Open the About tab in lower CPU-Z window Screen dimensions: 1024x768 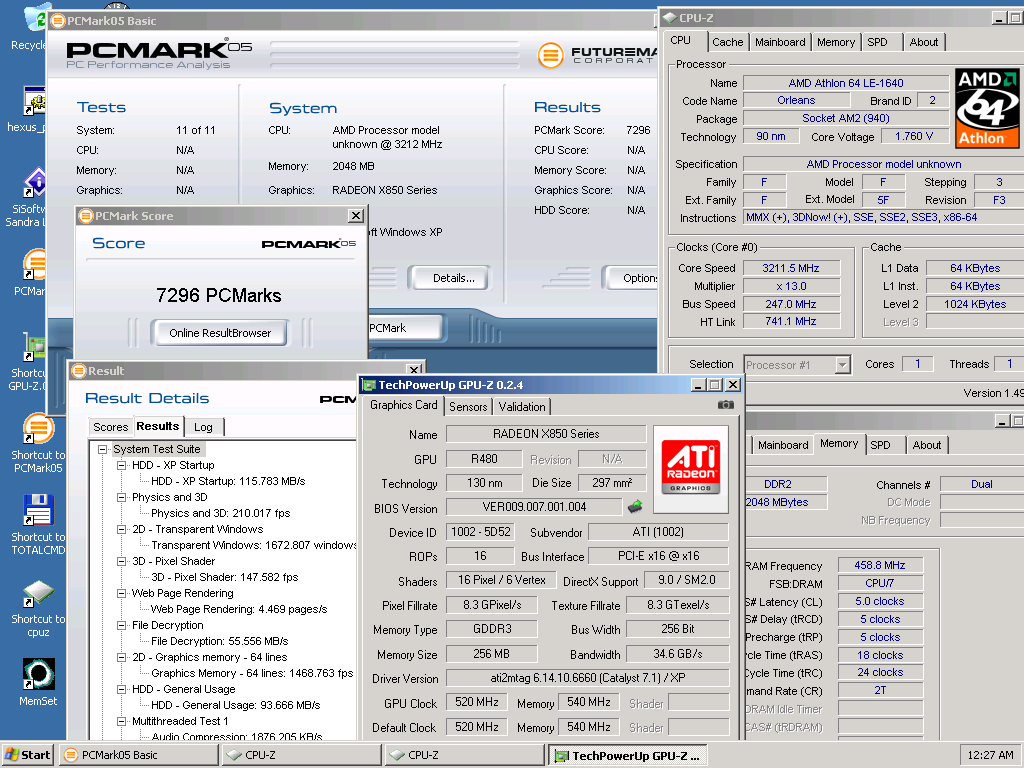pos(927,445)
